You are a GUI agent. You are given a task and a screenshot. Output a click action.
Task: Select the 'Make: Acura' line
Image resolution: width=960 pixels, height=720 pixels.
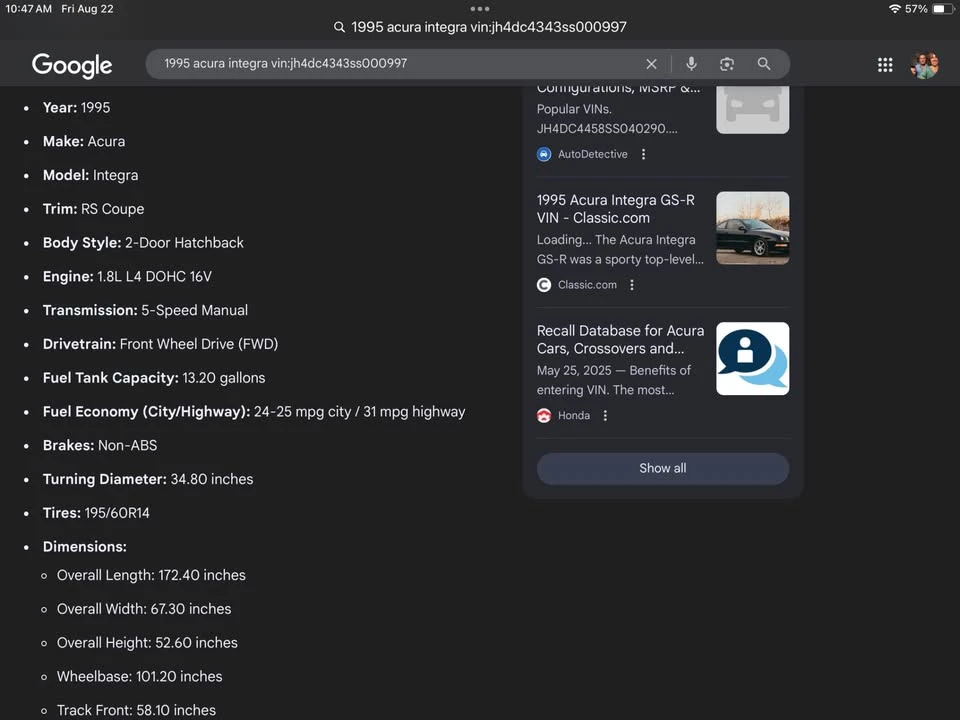84,141
